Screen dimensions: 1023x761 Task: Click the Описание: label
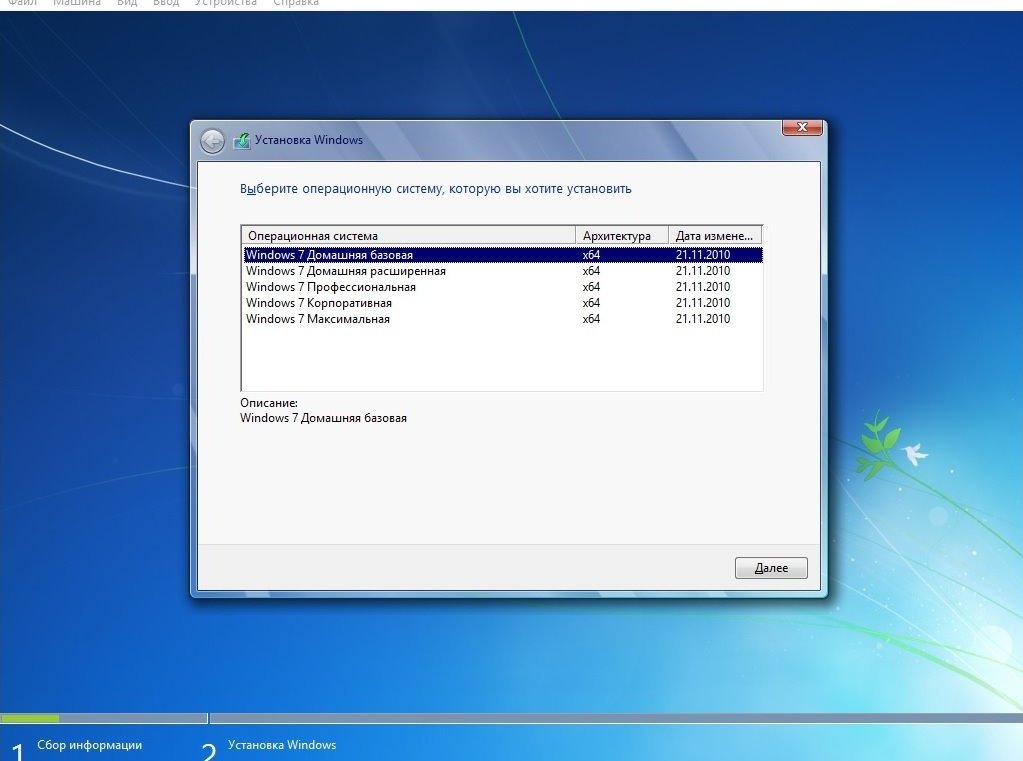coord(269,403)
